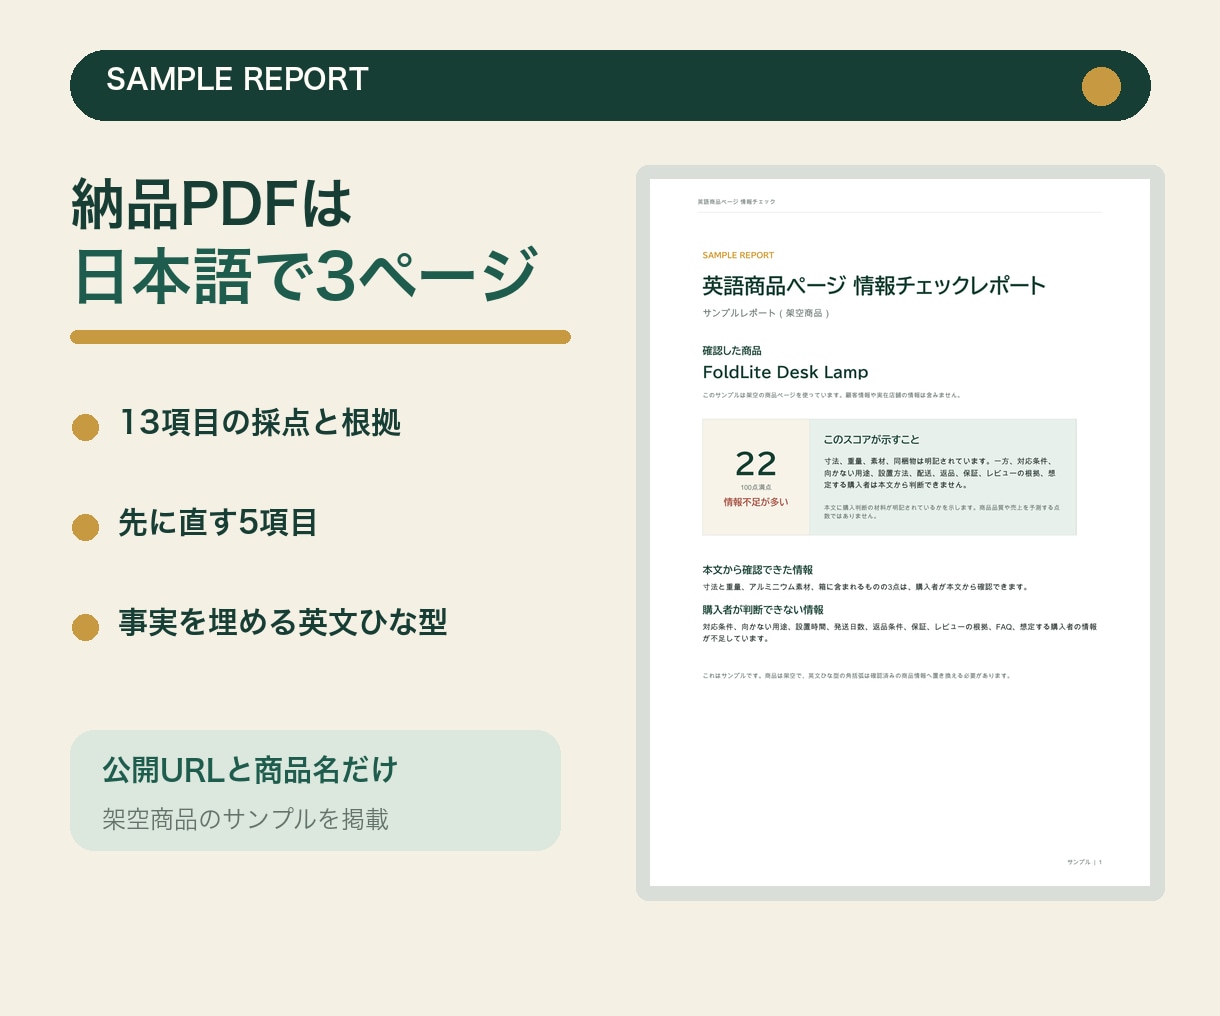Image resolution: width=1220 pixels, height=1016 pixels.
Task: Click the gold dot beside '事実を埋める英文ひな型'
Action: click(x=85, y=627)
